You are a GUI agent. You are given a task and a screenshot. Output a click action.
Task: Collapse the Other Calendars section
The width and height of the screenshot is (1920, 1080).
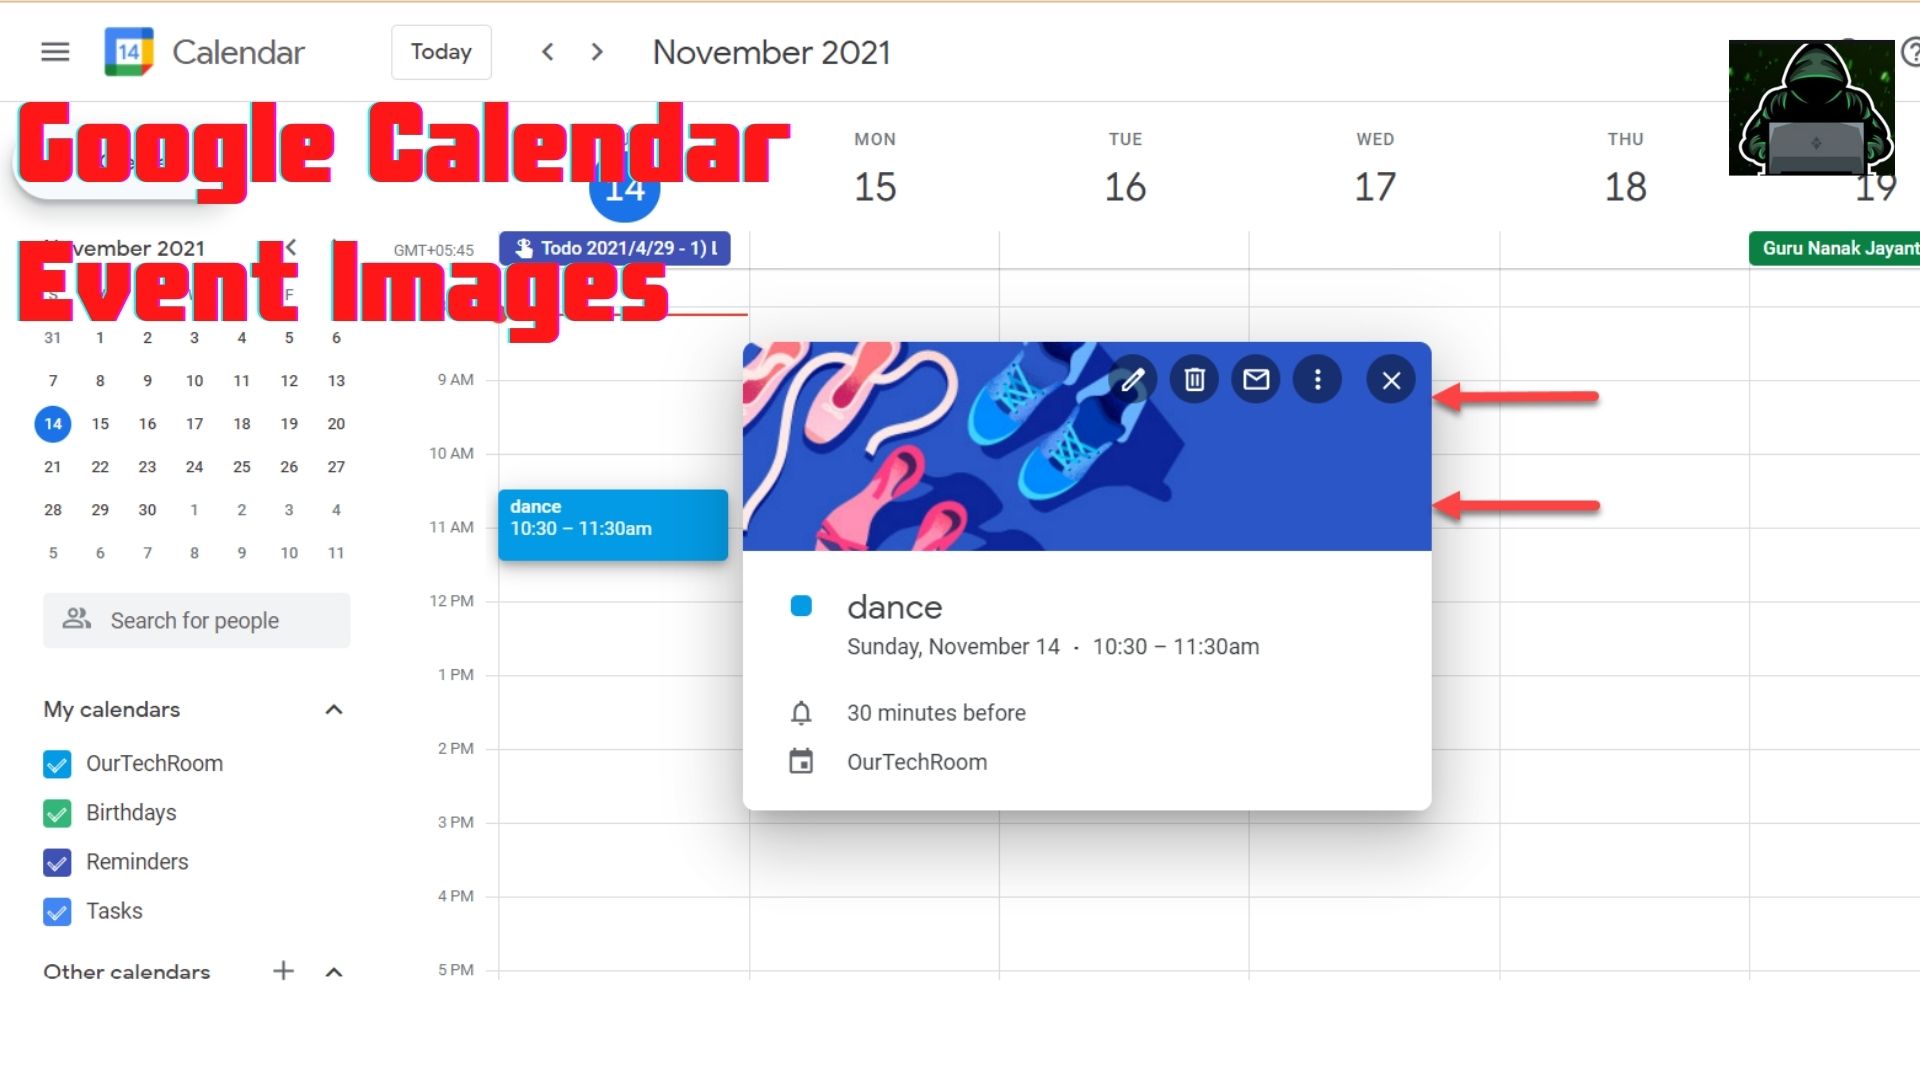[332, 971]
